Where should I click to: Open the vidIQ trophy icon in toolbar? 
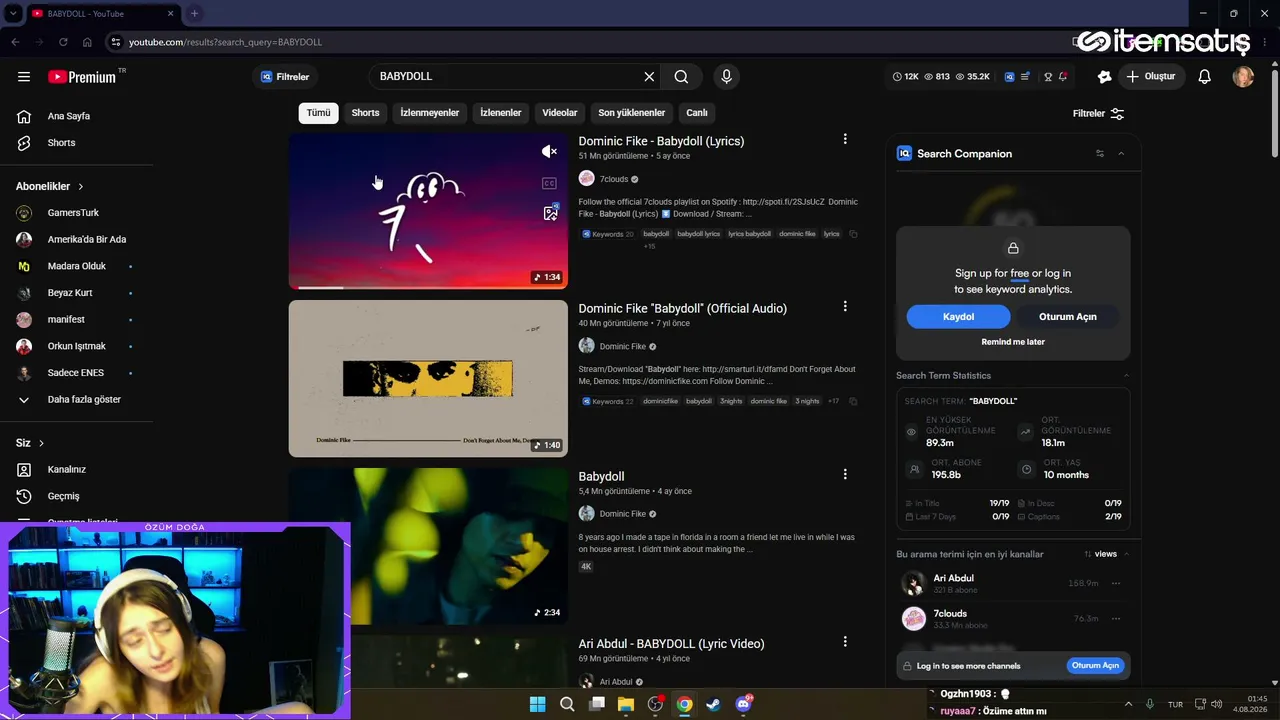[1048, 77]
